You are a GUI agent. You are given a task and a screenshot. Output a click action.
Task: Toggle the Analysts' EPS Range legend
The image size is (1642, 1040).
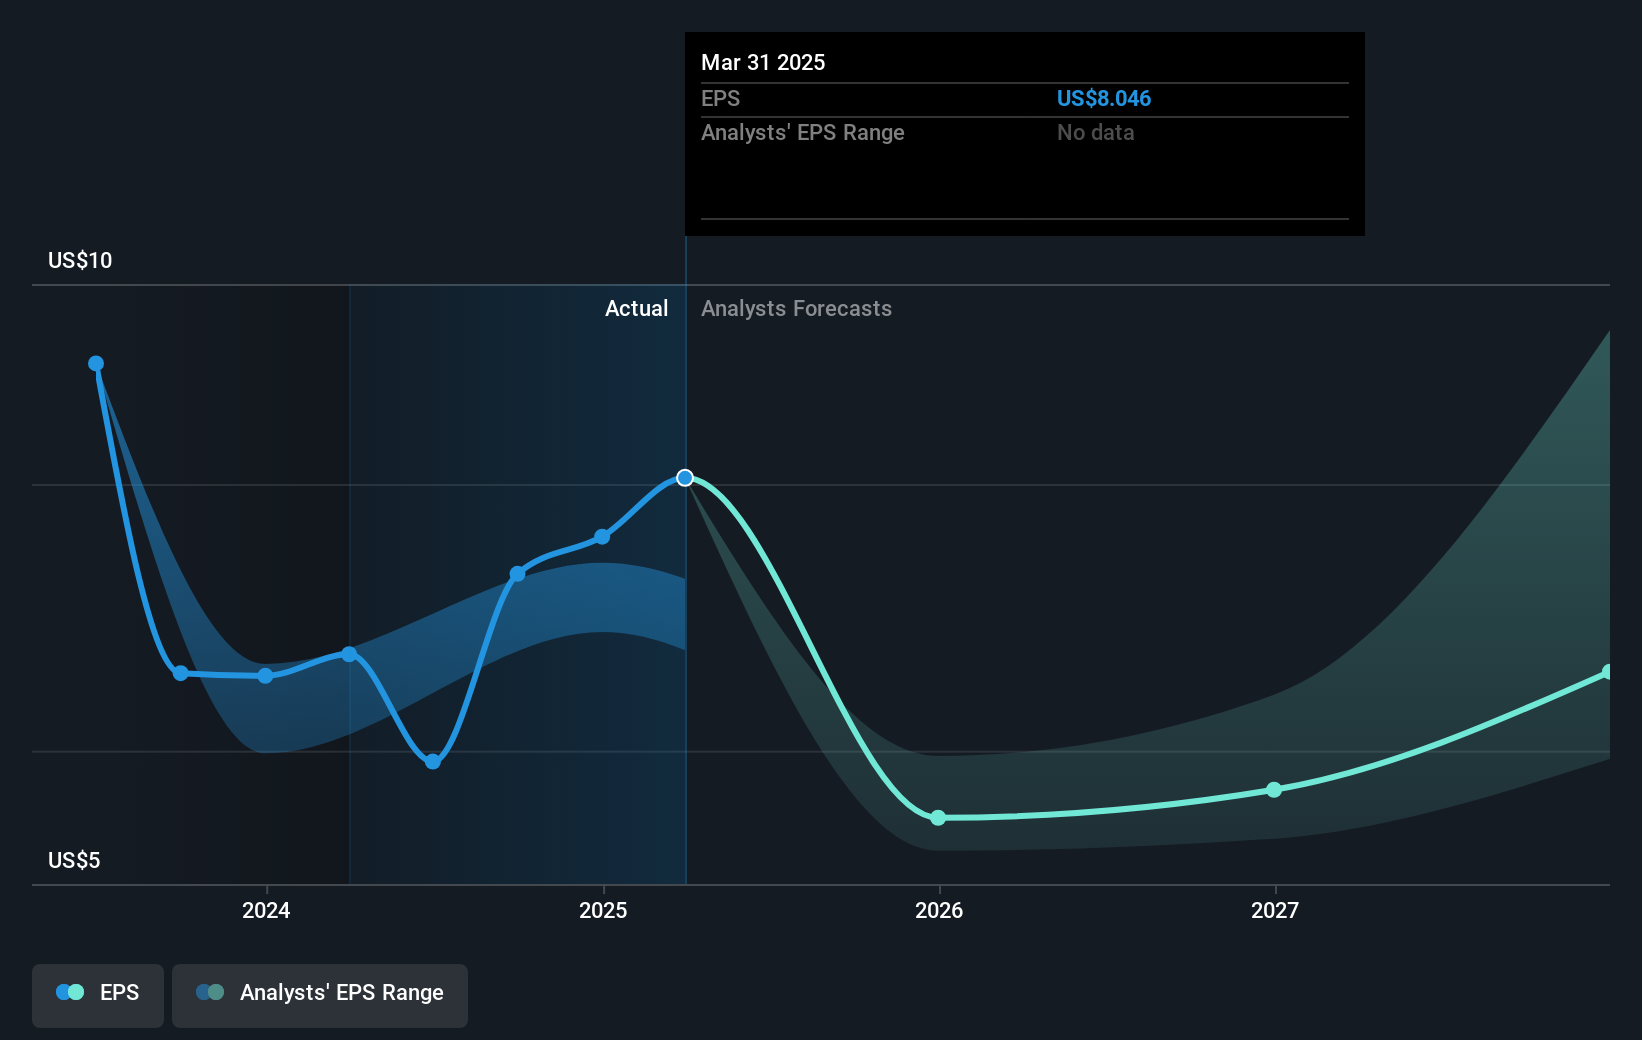point(320,995)
